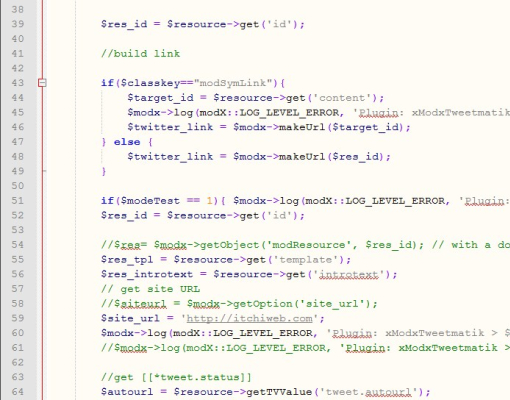Click $target_id declaration on line 44
Image resolution: width=510 pixels, height=400 pixels.
click(160, 98)
